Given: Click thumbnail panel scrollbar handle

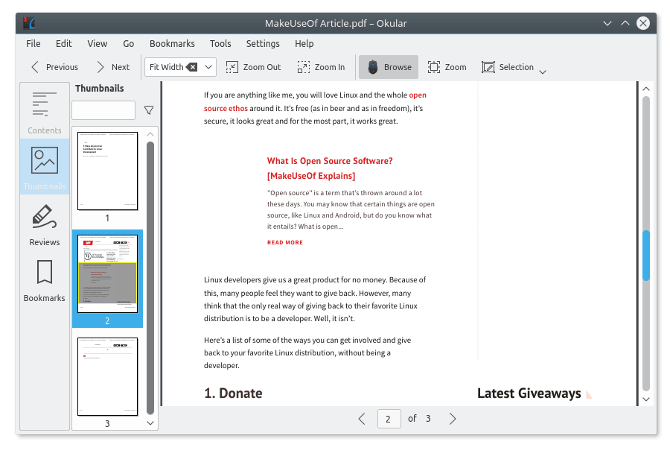Looking at the screenshot, I should 150,278.
